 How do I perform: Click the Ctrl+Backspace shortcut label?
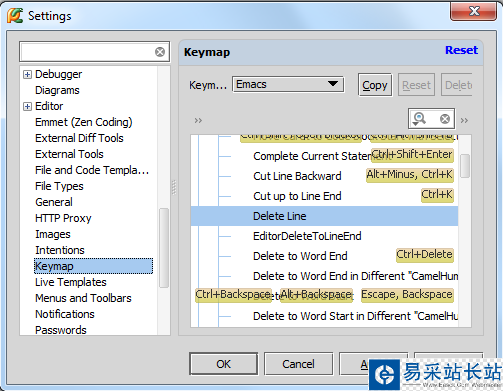pyautogui.click(x=233, y=295)
